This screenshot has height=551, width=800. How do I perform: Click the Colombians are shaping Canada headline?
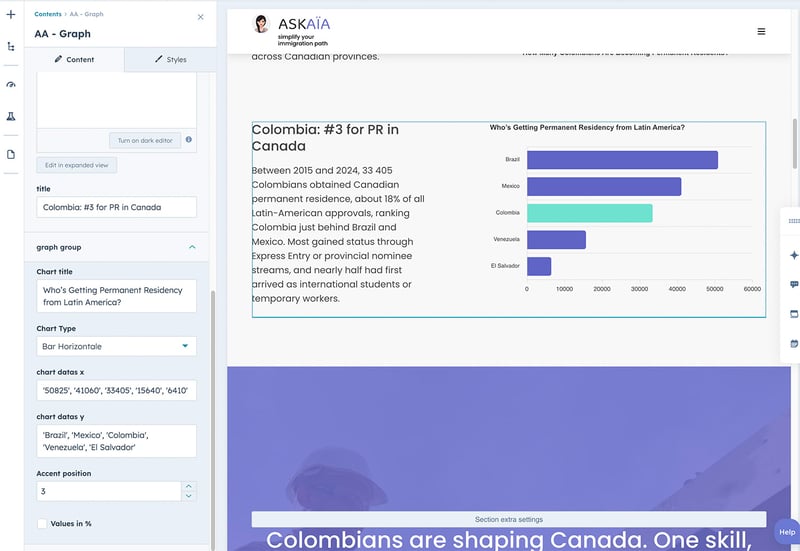(509, 540)
